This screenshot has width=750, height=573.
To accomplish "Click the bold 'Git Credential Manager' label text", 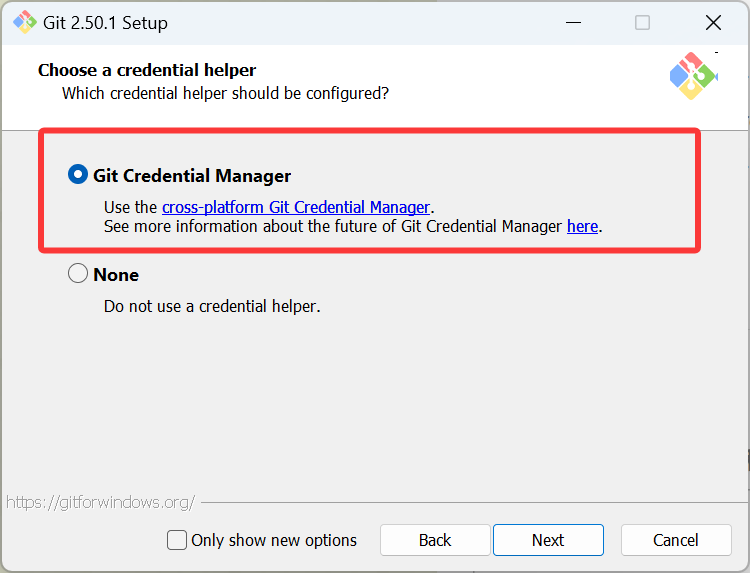I will (x=192, y=175).
